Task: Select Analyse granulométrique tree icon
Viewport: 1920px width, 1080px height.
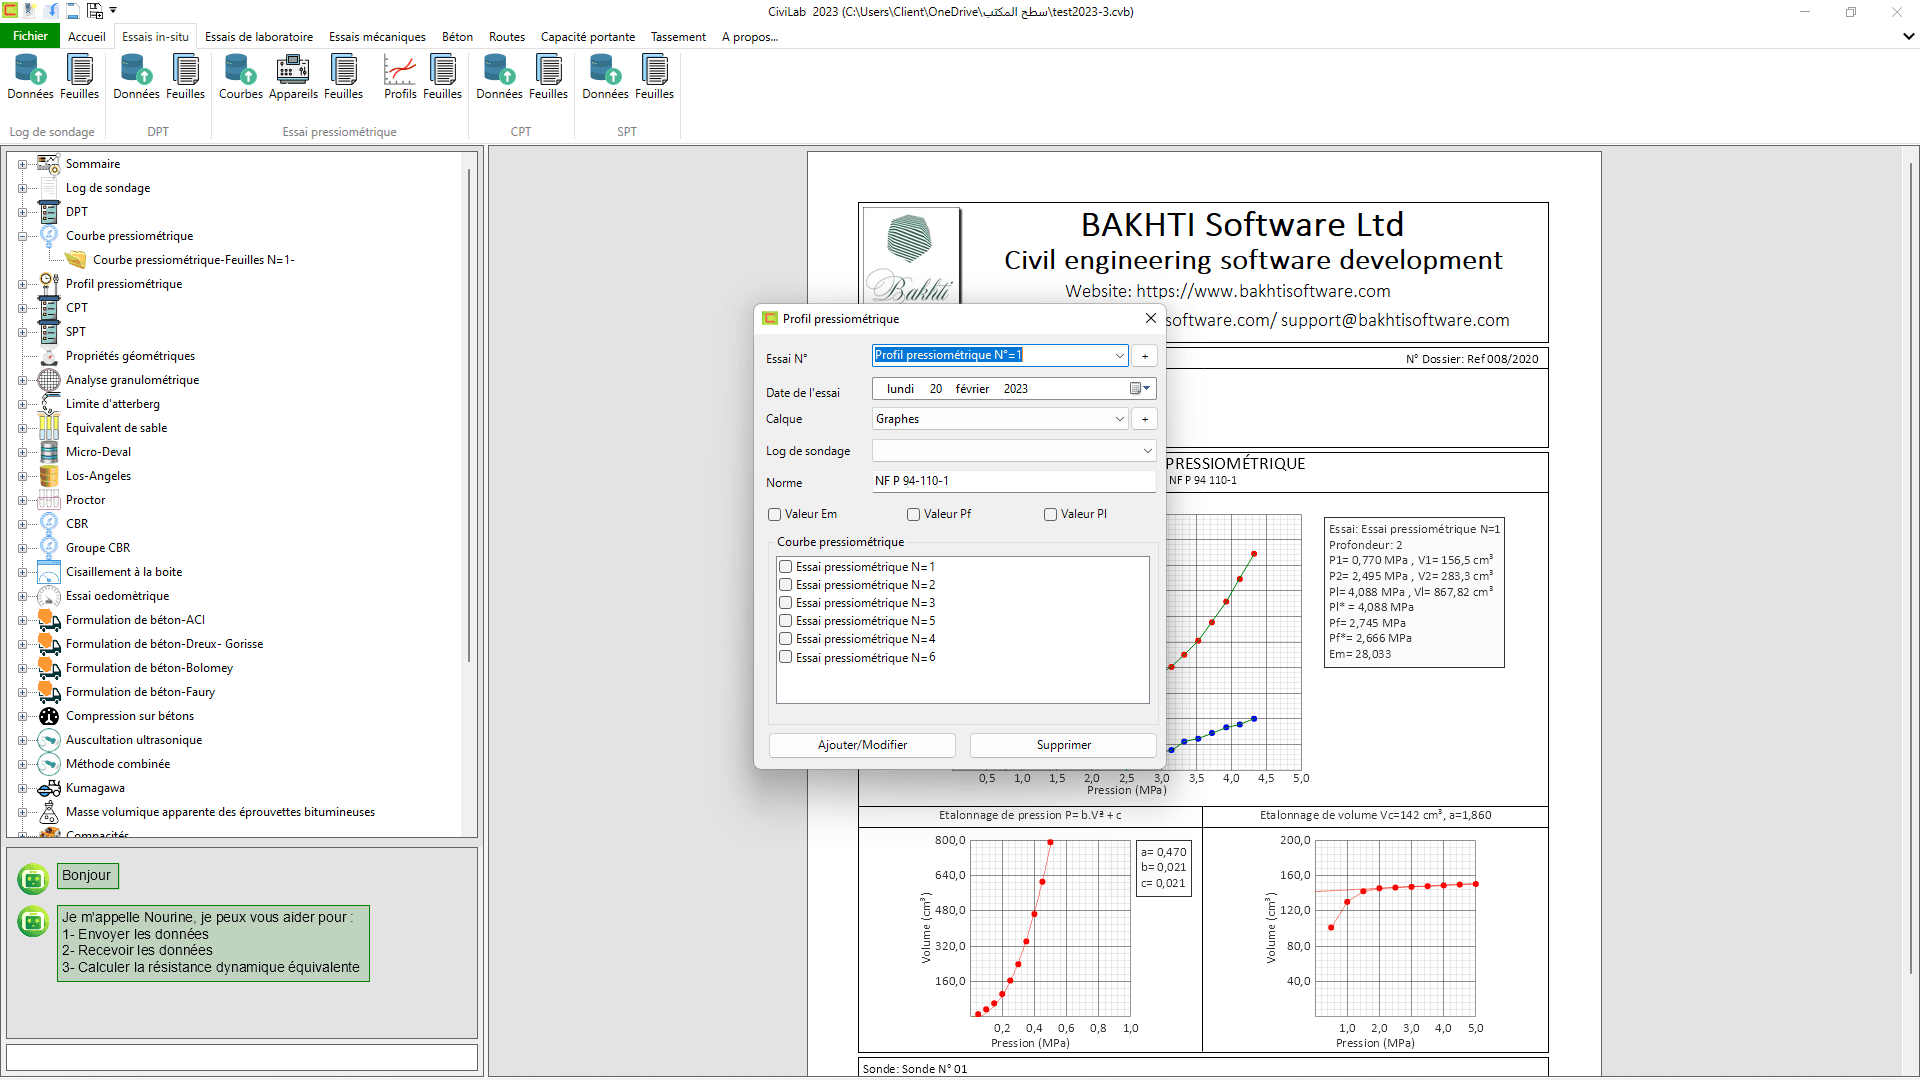Action: 49,380
